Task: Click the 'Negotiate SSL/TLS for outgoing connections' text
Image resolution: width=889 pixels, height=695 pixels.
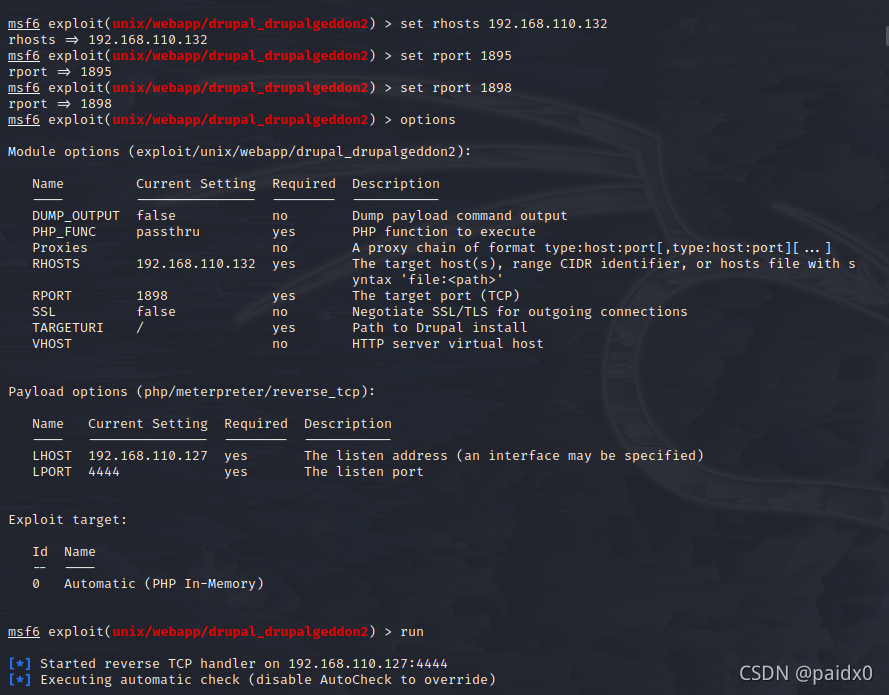Action: click(x=519, y=312)
